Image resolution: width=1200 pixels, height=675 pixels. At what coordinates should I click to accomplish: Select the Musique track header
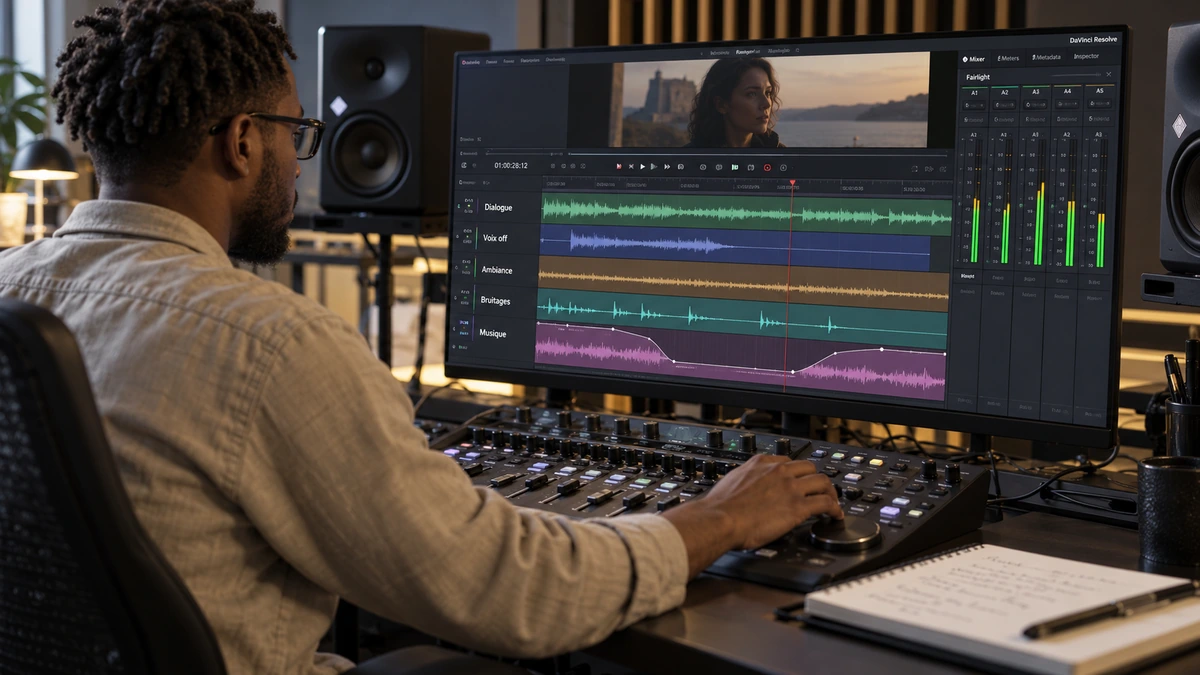[x=492, y=333]
